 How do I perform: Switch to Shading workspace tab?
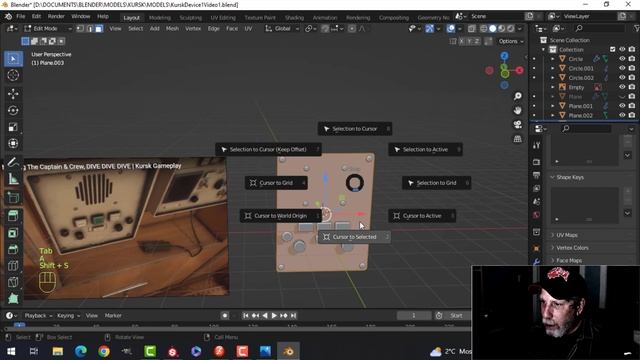(x=294, y=18)
